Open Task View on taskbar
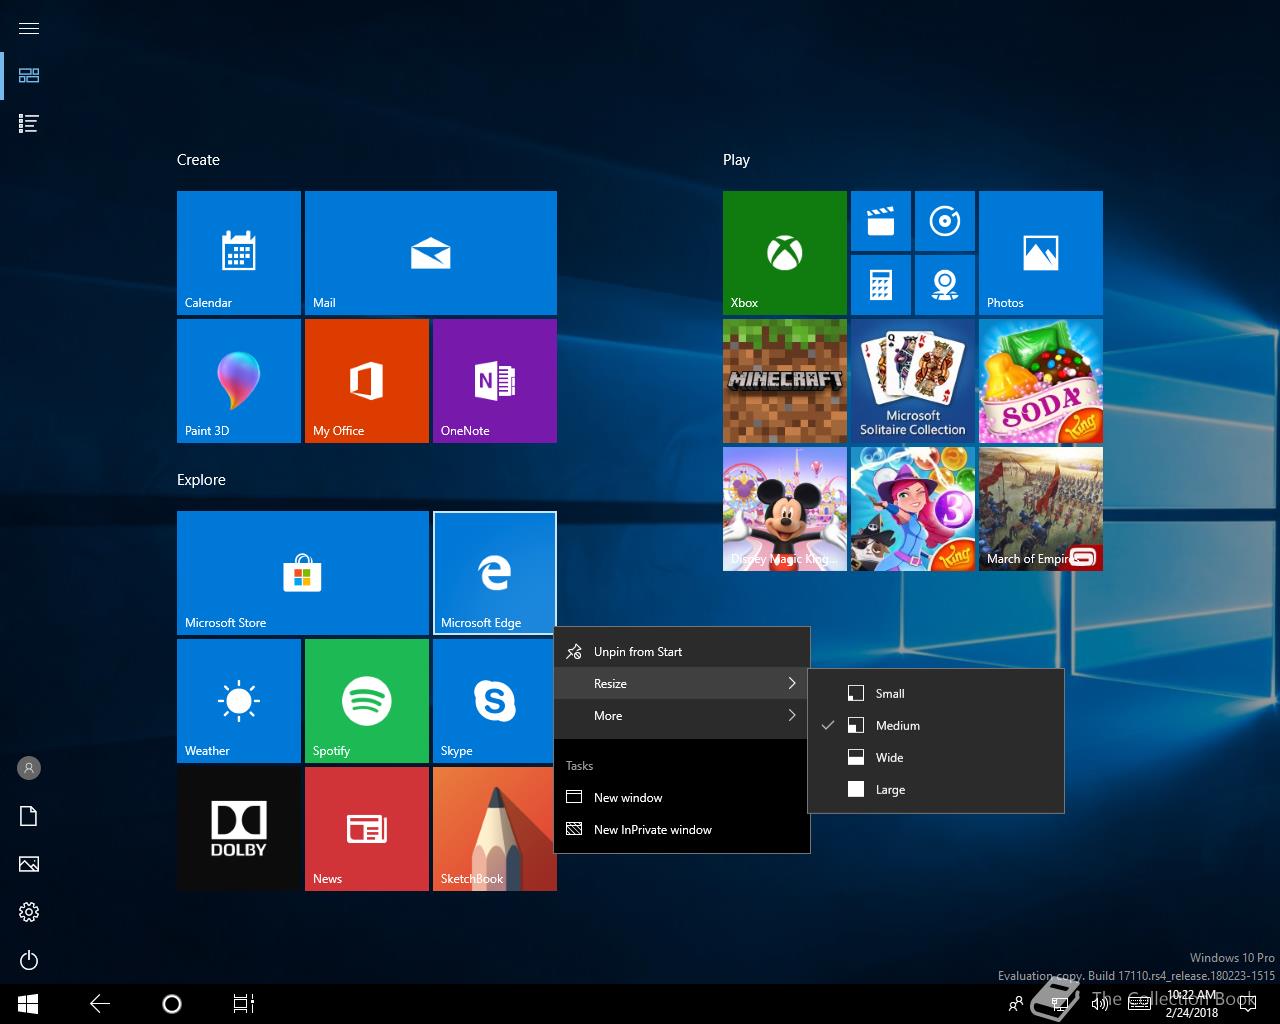This screenshot has width=1280, height=1024. click(x=244, y=1004)
